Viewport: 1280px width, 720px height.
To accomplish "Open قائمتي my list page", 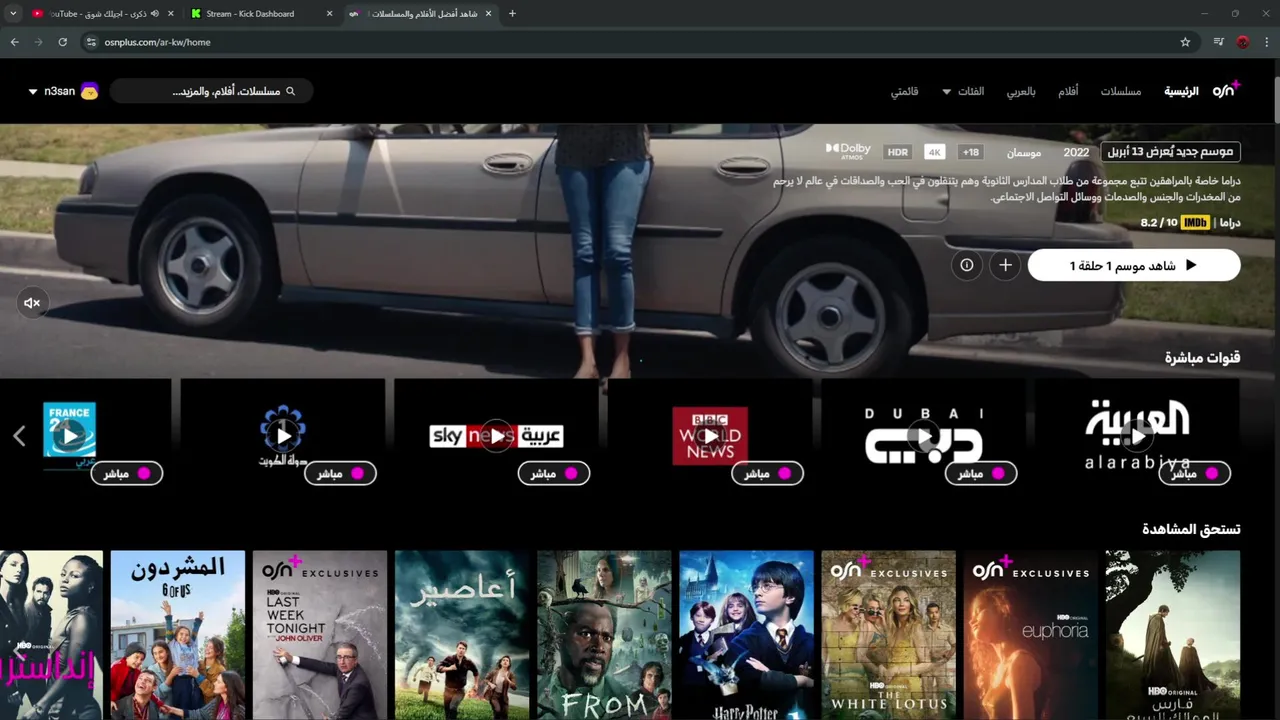I will tap(905, 91).
